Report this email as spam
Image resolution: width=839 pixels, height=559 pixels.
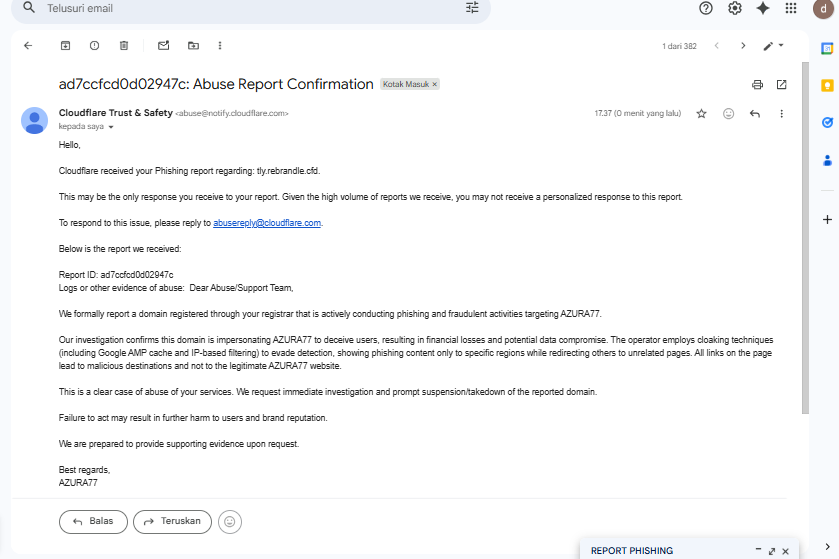click(94, 45)
